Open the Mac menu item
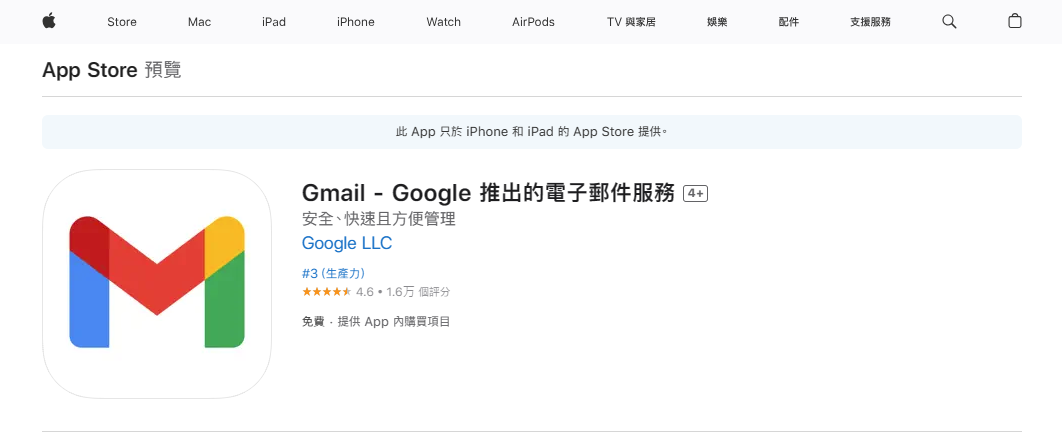Image resolution: width=1062 pixels, height=448 pixels. pos(199,22)
